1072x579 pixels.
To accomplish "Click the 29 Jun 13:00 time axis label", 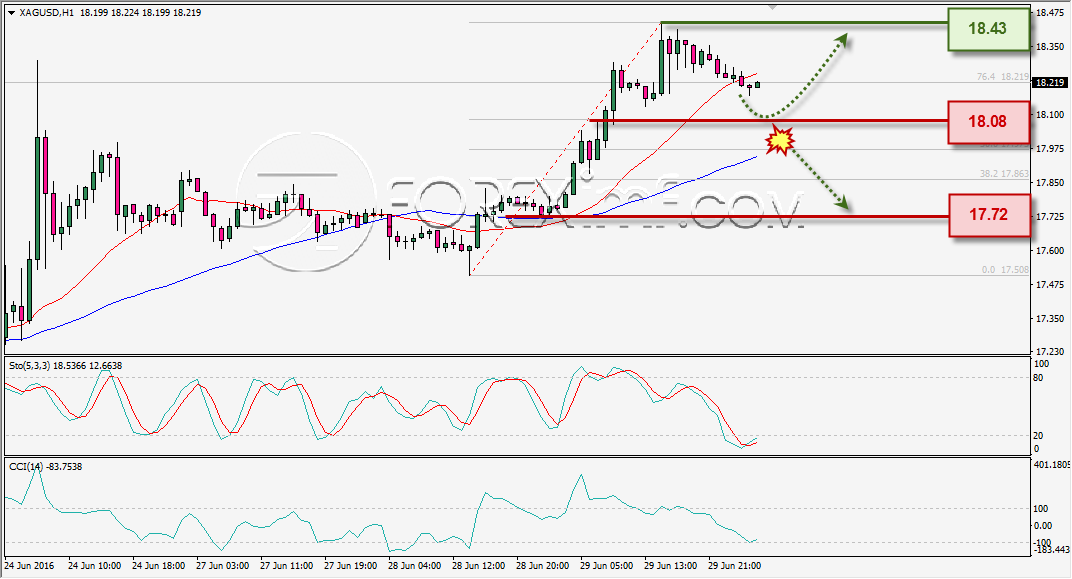I will (671, 566).
